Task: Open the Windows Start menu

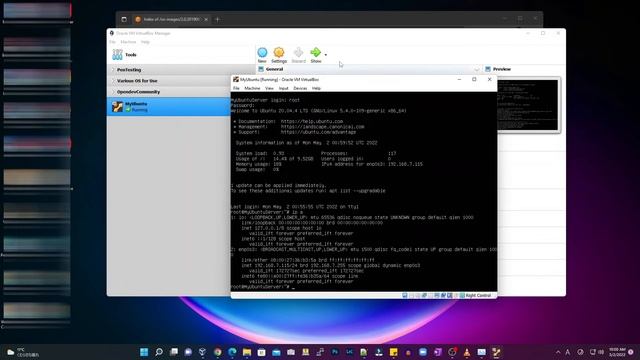Action: pyautogui.click(x=144, y=352)
